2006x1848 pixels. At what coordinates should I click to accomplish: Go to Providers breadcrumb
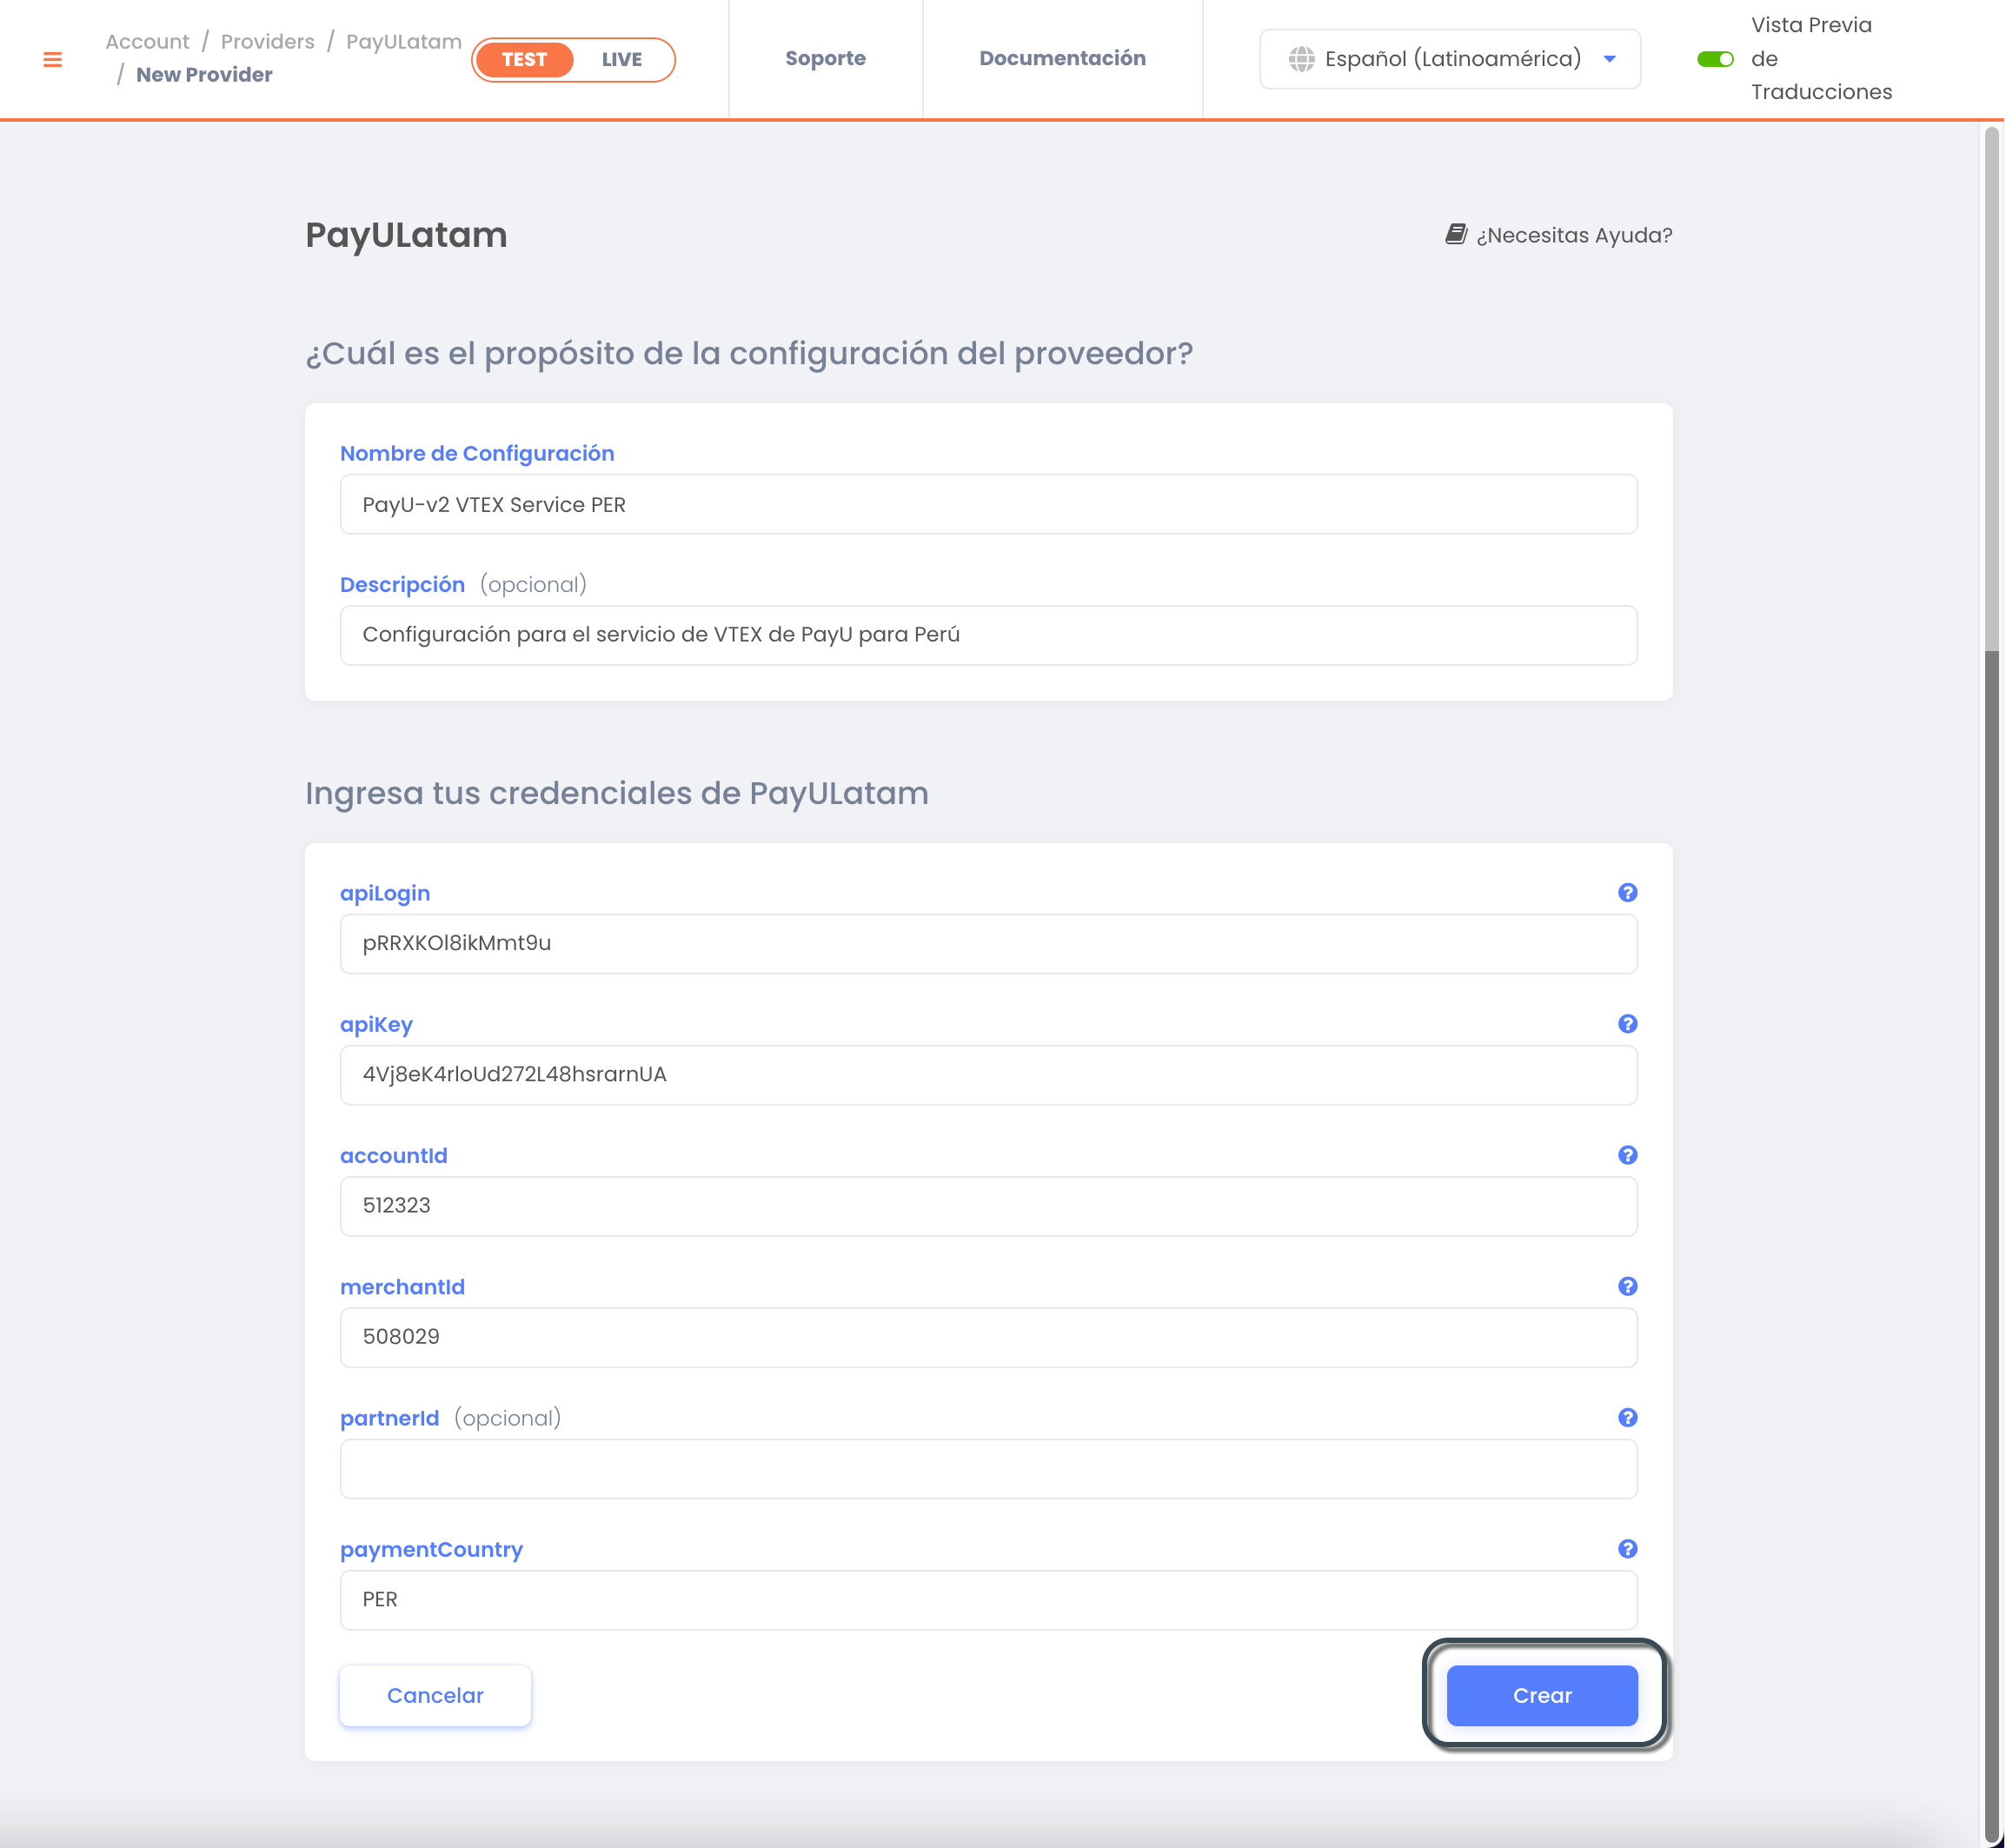(x=267, y=42)
